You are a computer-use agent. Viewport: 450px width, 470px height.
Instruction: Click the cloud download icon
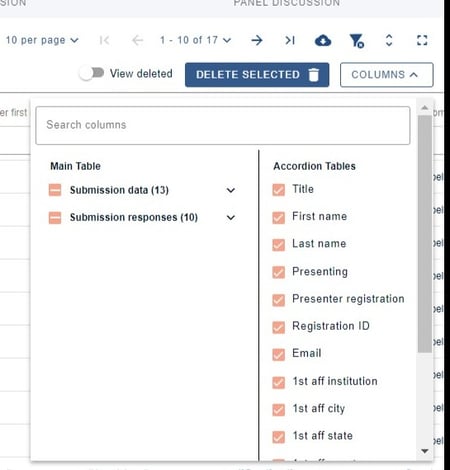(323, 41)
